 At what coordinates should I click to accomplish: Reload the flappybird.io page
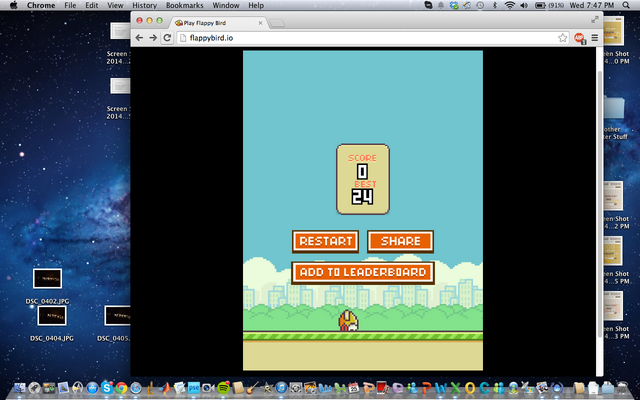167,38
